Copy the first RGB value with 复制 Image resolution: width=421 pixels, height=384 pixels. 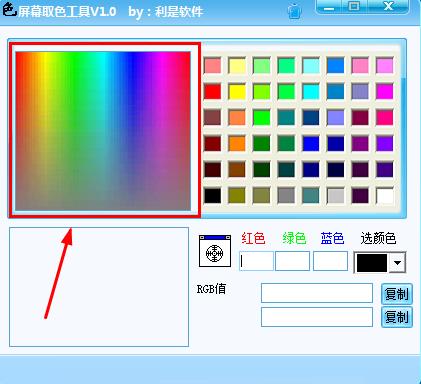[x=397, y=294]
